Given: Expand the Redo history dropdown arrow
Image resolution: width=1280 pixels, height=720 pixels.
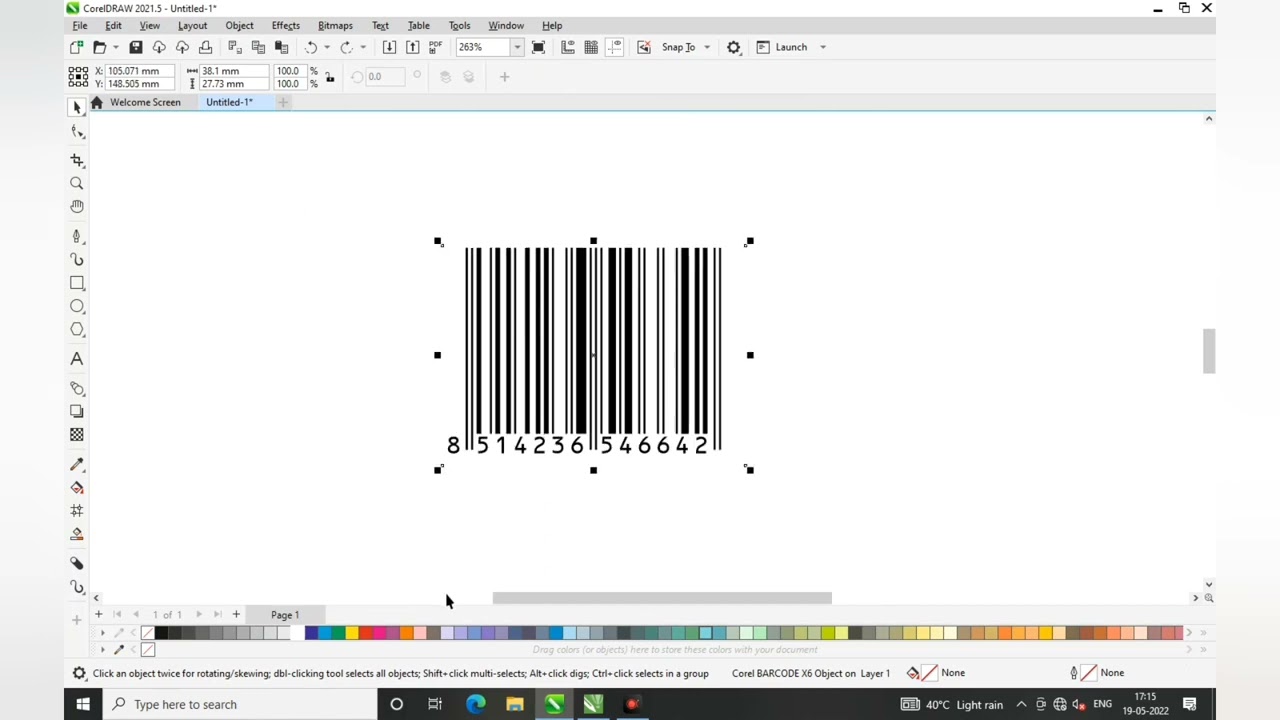Looking at the screenshot, I should pyautogui.click(x=363, y=47).
